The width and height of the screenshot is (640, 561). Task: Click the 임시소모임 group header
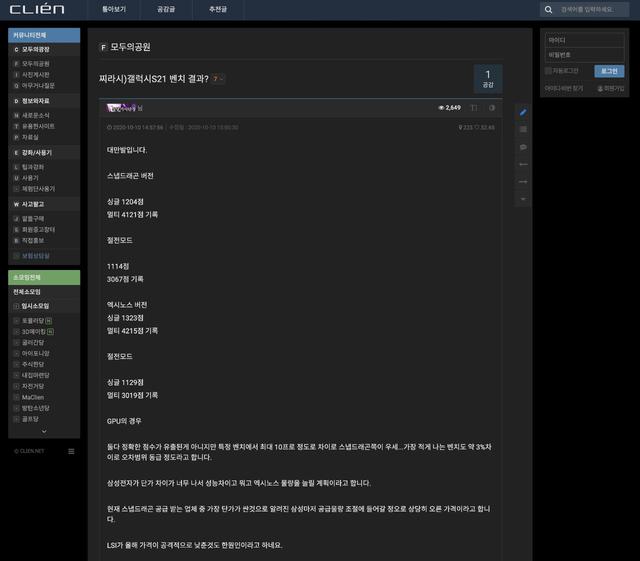click(x=44, y=306)
